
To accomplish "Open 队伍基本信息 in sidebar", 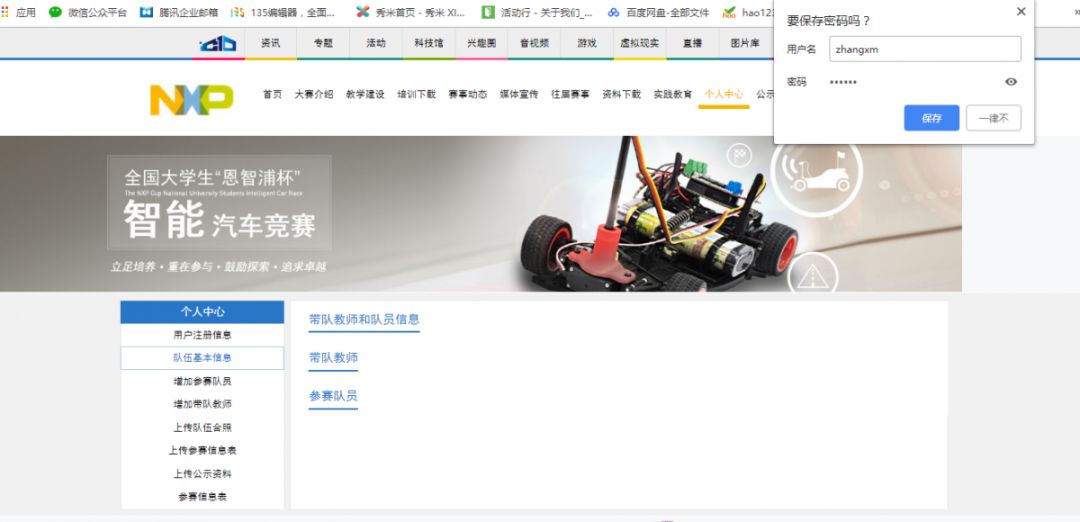I will 202,358.
